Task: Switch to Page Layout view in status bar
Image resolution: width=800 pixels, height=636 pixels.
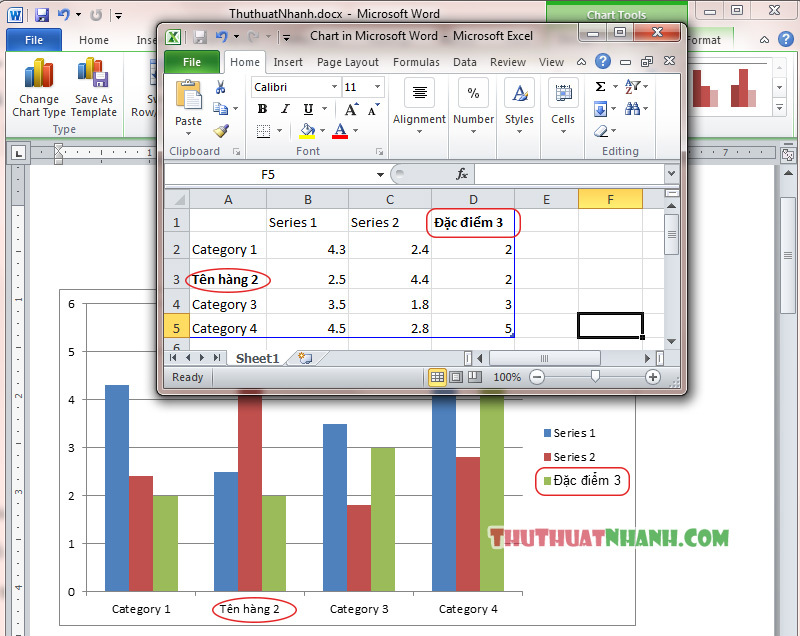Action: (x=456, y=377)
